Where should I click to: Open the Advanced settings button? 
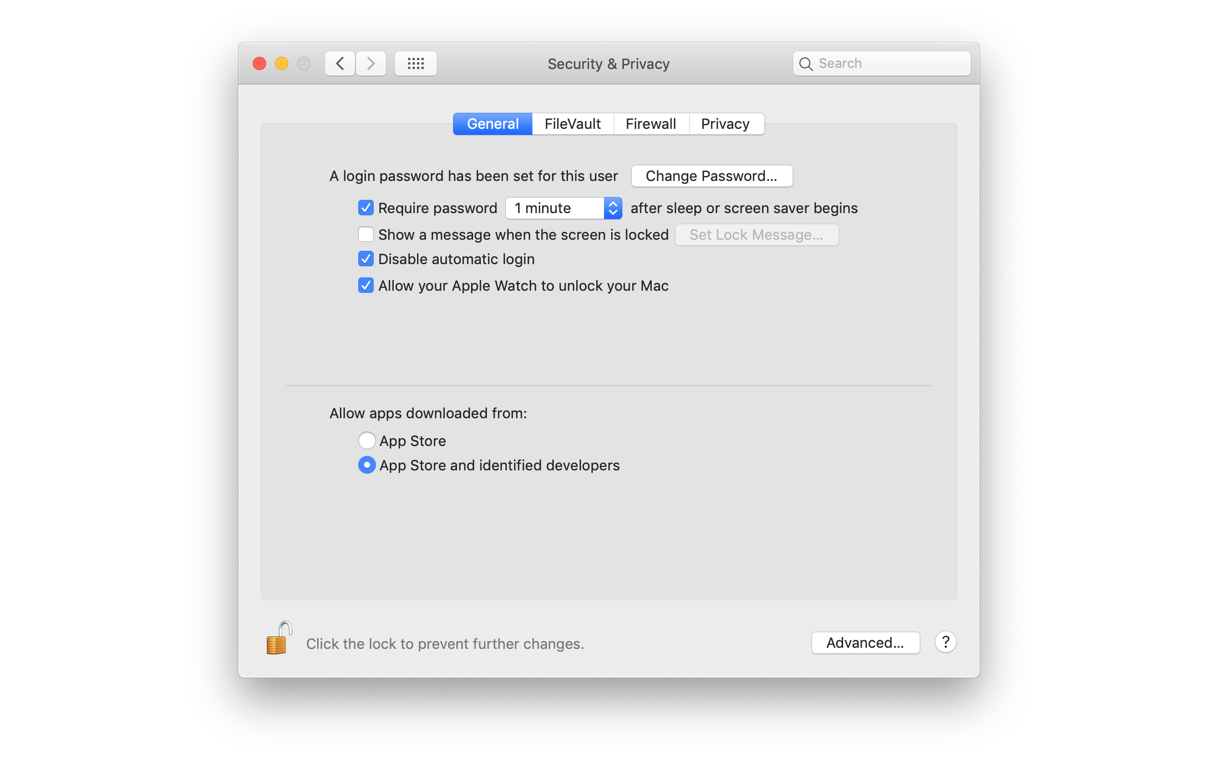[866, 643]
